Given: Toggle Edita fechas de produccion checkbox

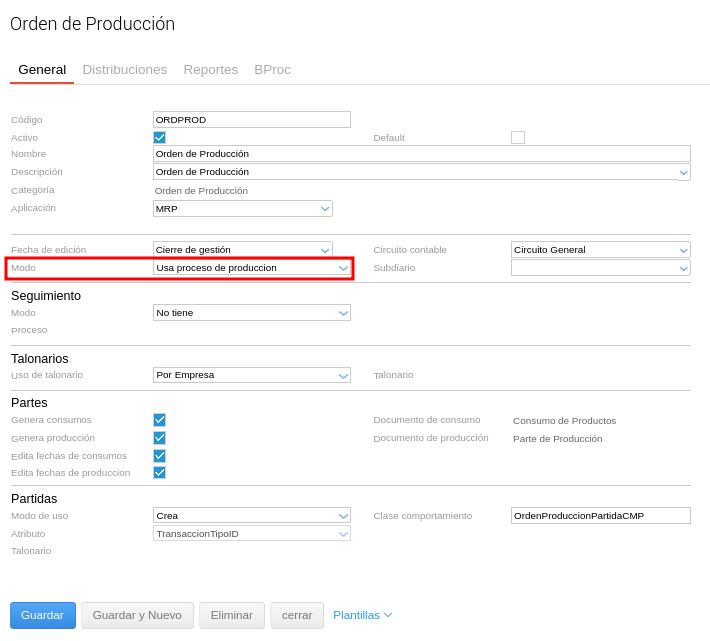Looking at the screenshot, I should click(x=159, y=473).
